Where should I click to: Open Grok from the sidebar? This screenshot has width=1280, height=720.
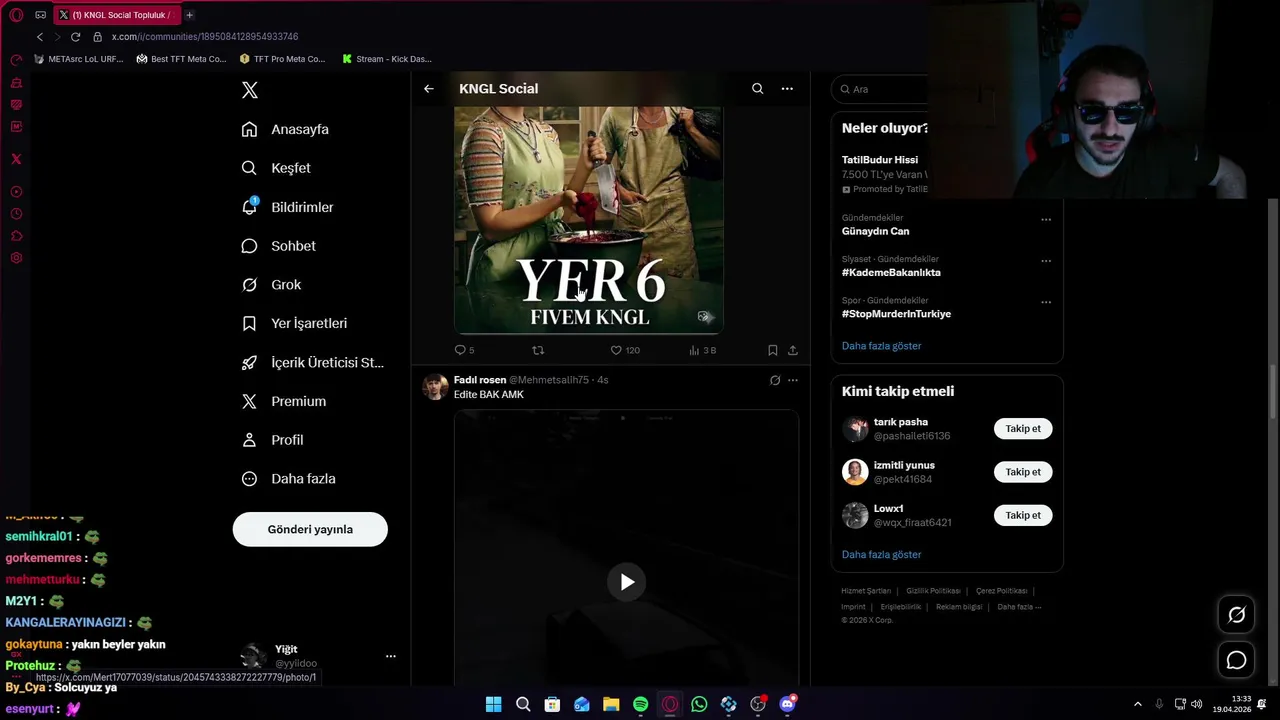click(271, 285)
